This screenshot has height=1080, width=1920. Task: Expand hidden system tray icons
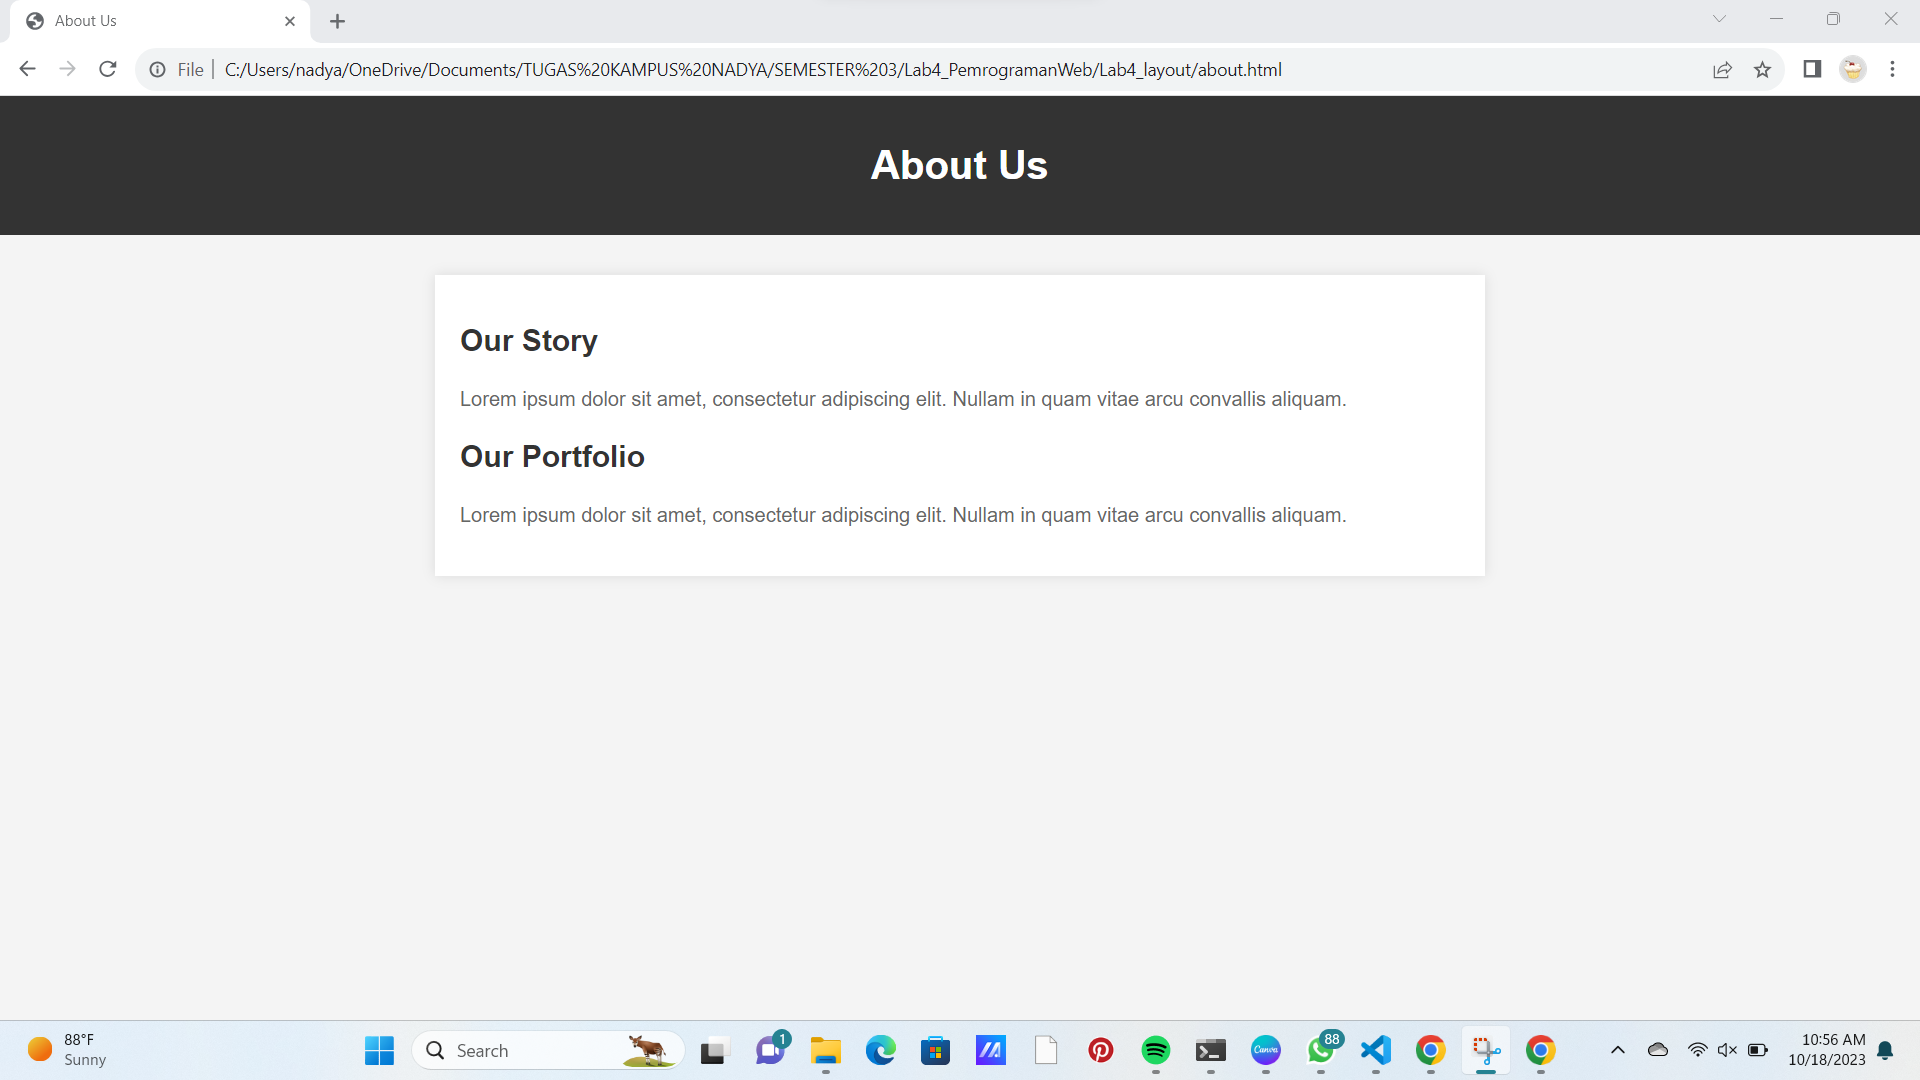[1617, 1050]
